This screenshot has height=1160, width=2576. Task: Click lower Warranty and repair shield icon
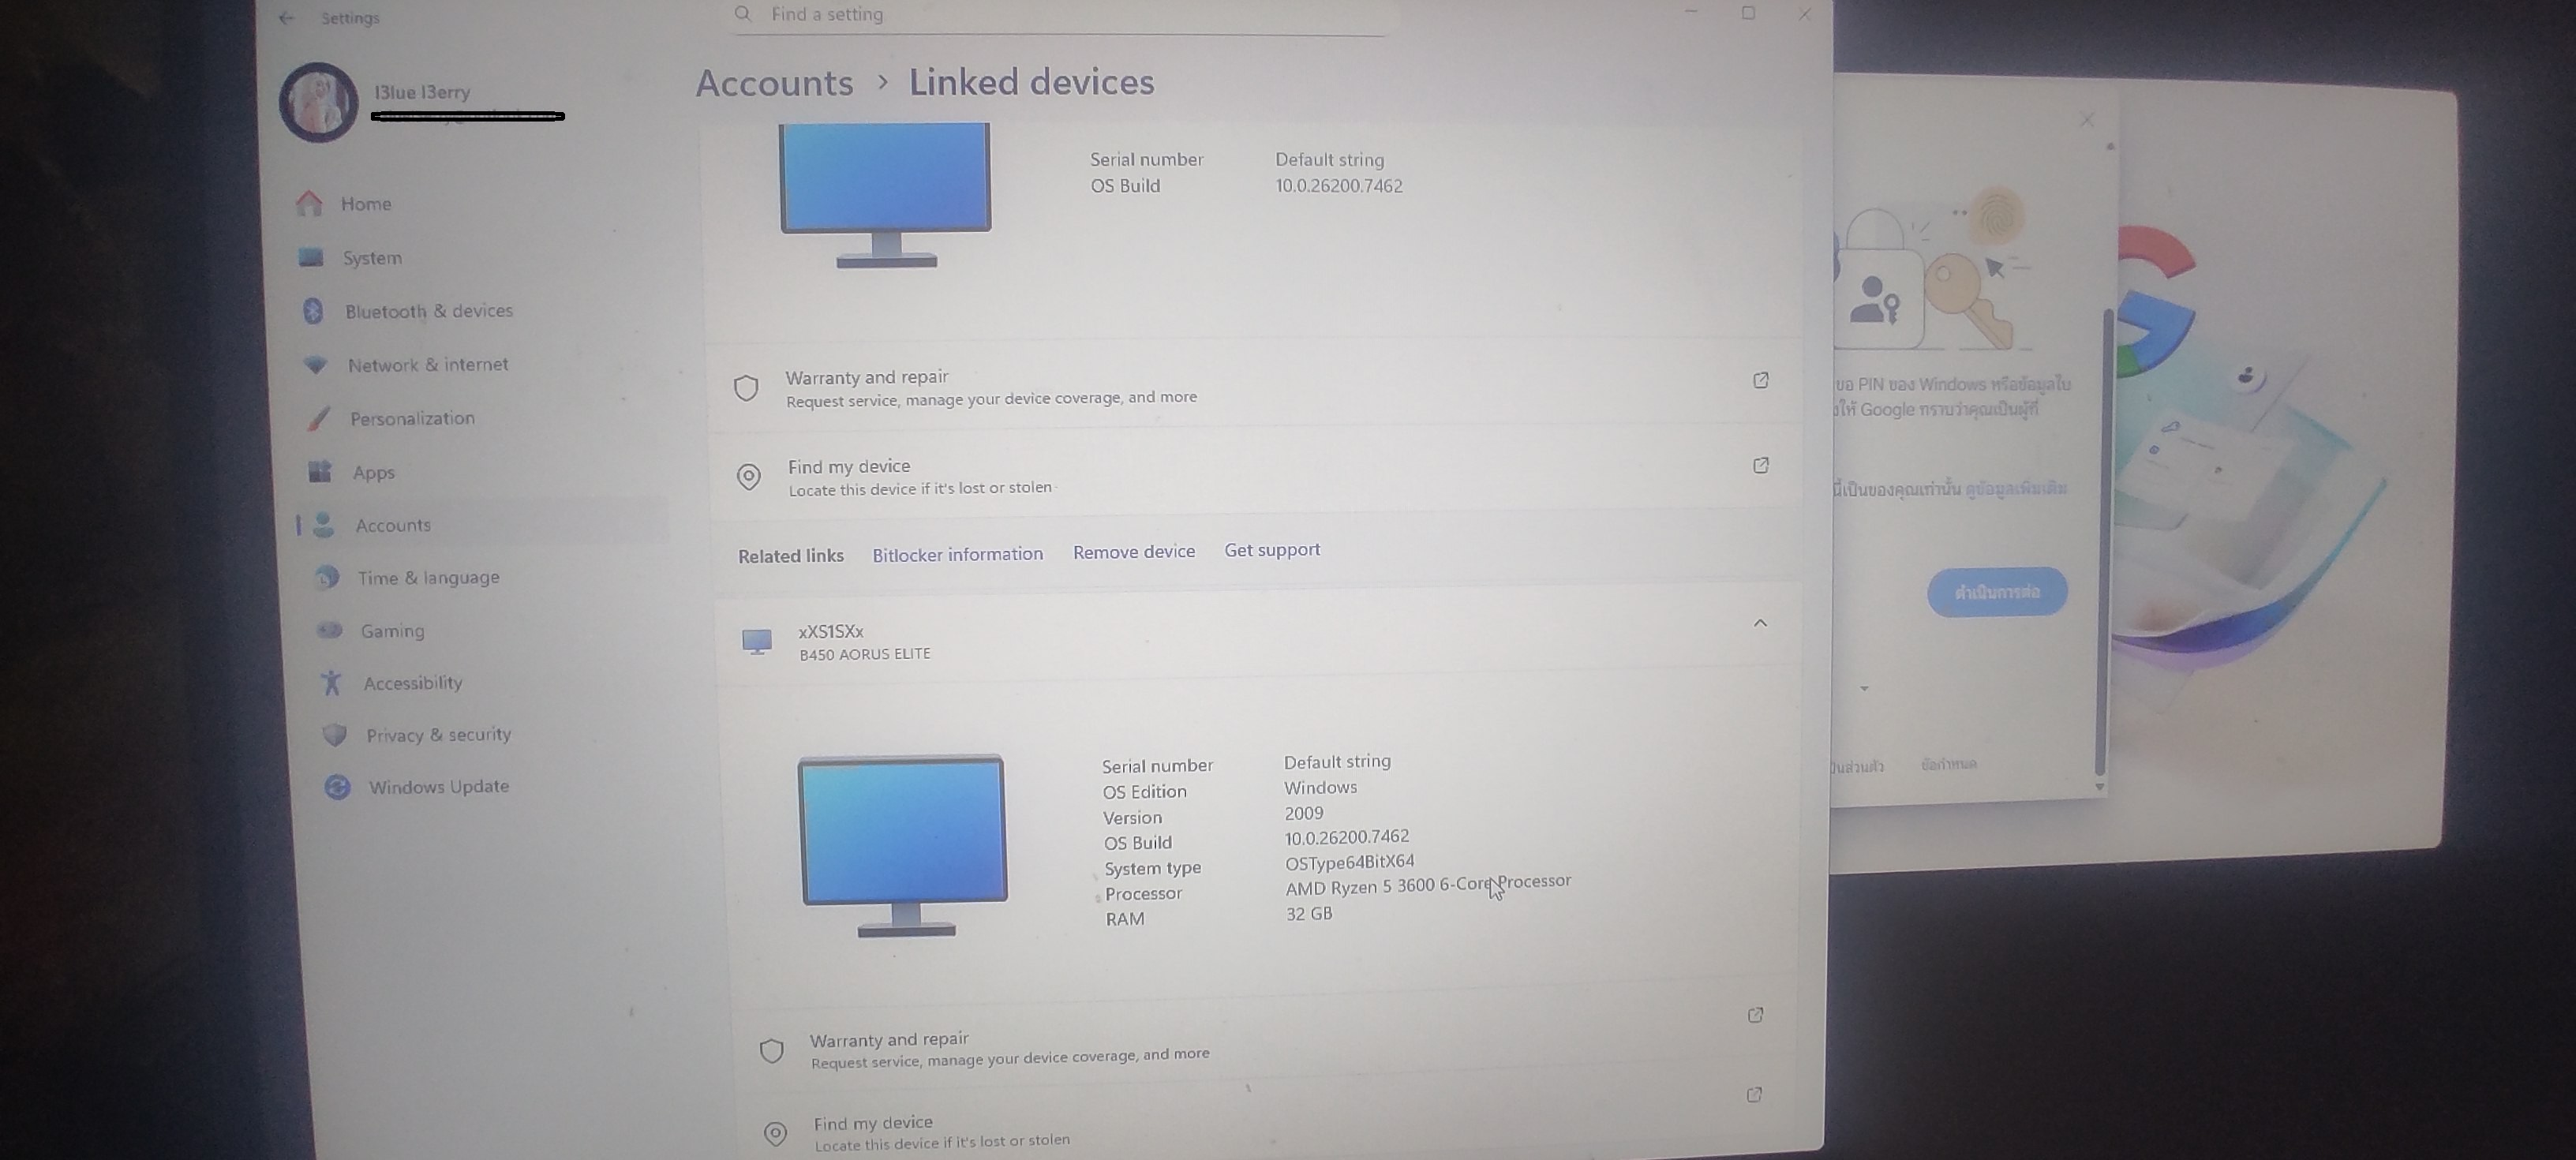coord(771,1051)
